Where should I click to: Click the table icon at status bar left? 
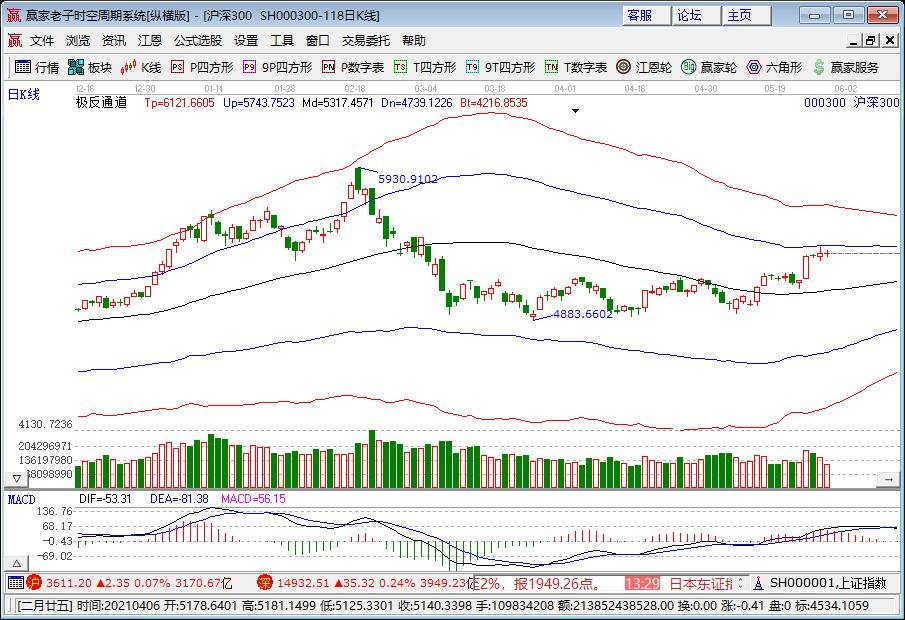click(x=16, y=582)
